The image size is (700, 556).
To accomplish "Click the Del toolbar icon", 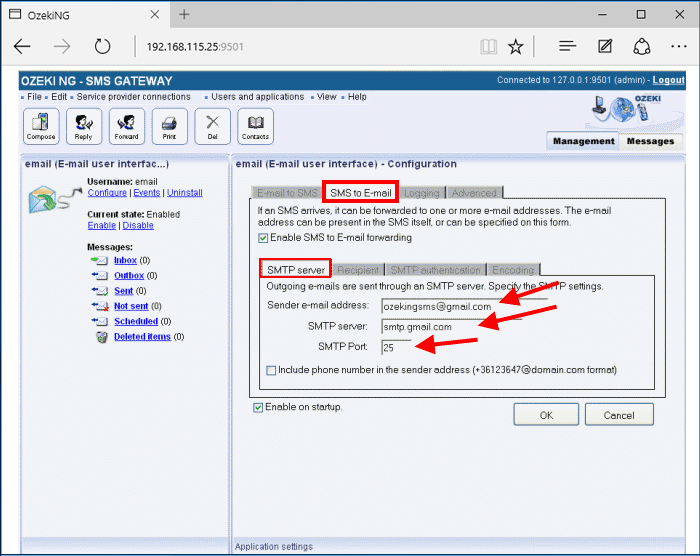I will click(x=212, y=126).
